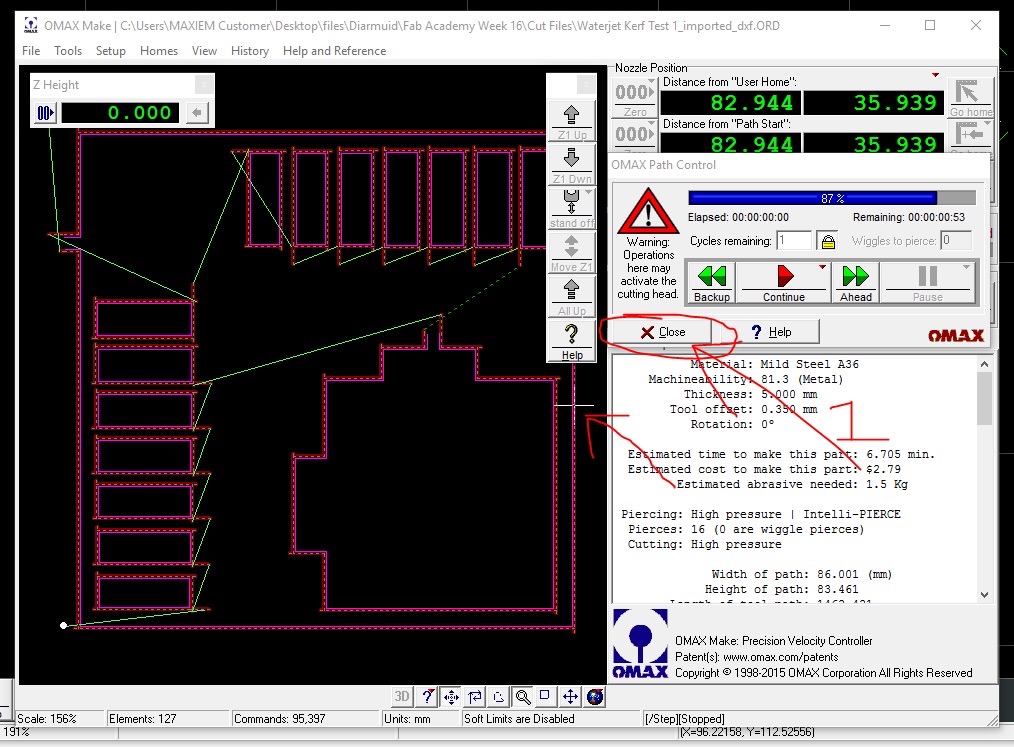Viewport: 1014px width, 747px height.
Task: Toggle the padlock next to Cycles remaining
Action: tap(828, 241)
